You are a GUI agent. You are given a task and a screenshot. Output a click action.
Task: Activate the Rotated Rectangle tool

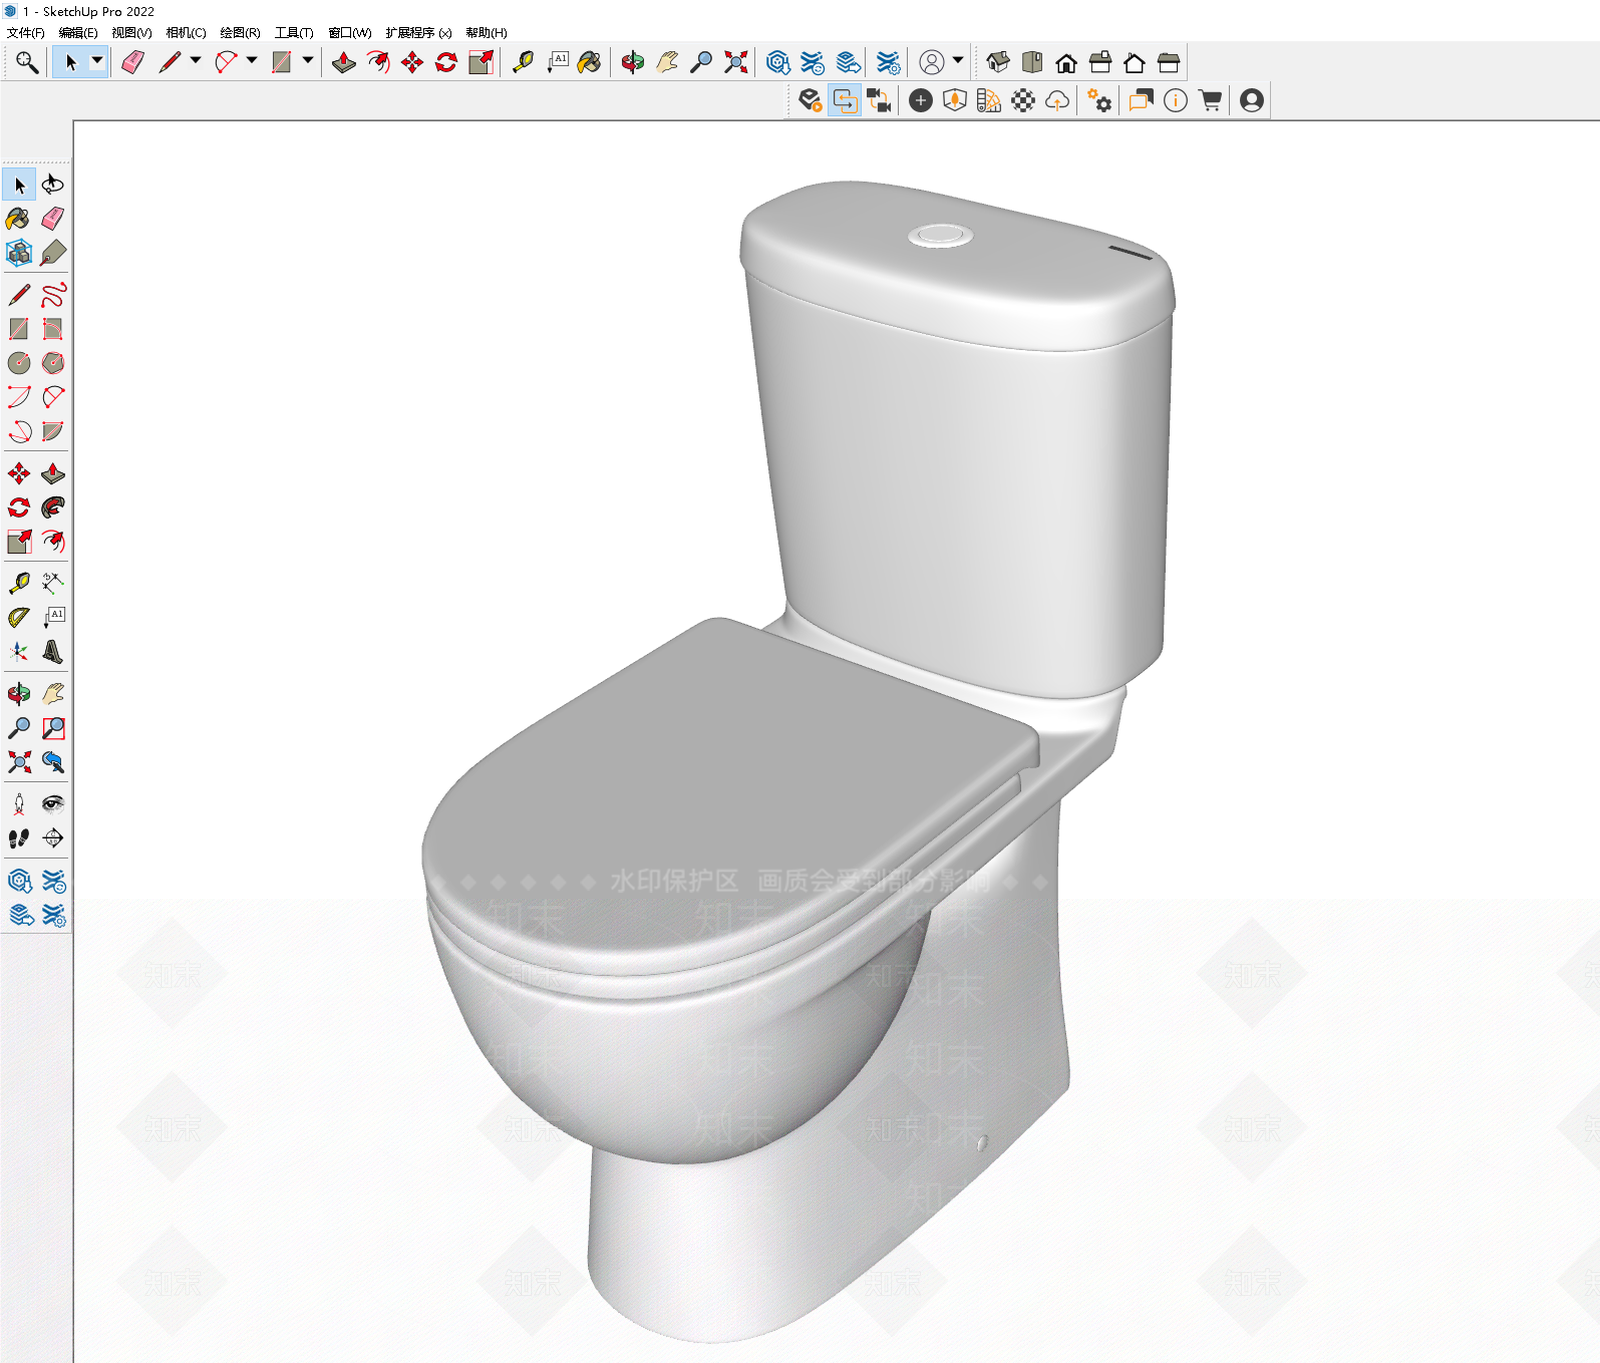coord(53,329)
